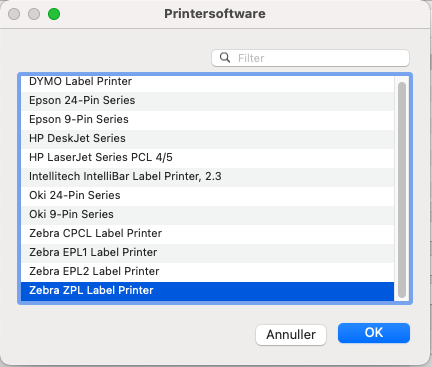Pick Zebra EPL1 Label Printer
Screen dimensions: 432x367
pyautogui.click(x=207, y=252)
